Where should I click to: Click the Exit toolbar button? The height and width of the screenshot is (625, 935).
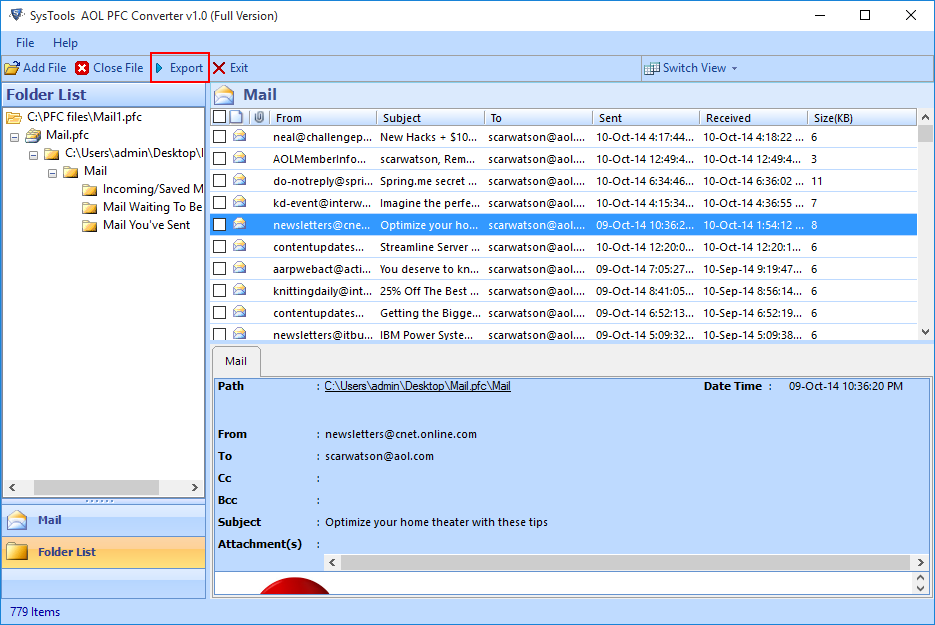coord(231,68)
